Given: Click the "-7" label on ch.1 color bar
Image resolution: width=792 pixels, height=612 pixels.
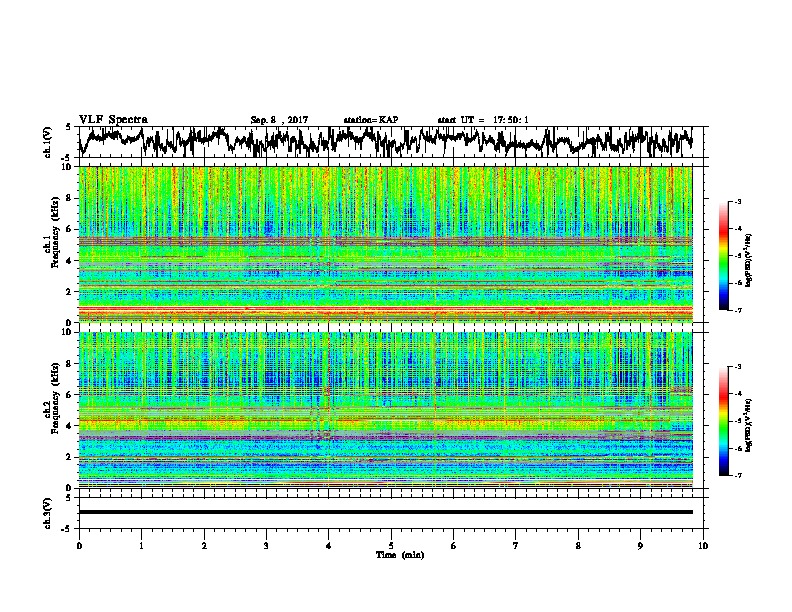Looking at the screenshot, I should pos(737,310).
